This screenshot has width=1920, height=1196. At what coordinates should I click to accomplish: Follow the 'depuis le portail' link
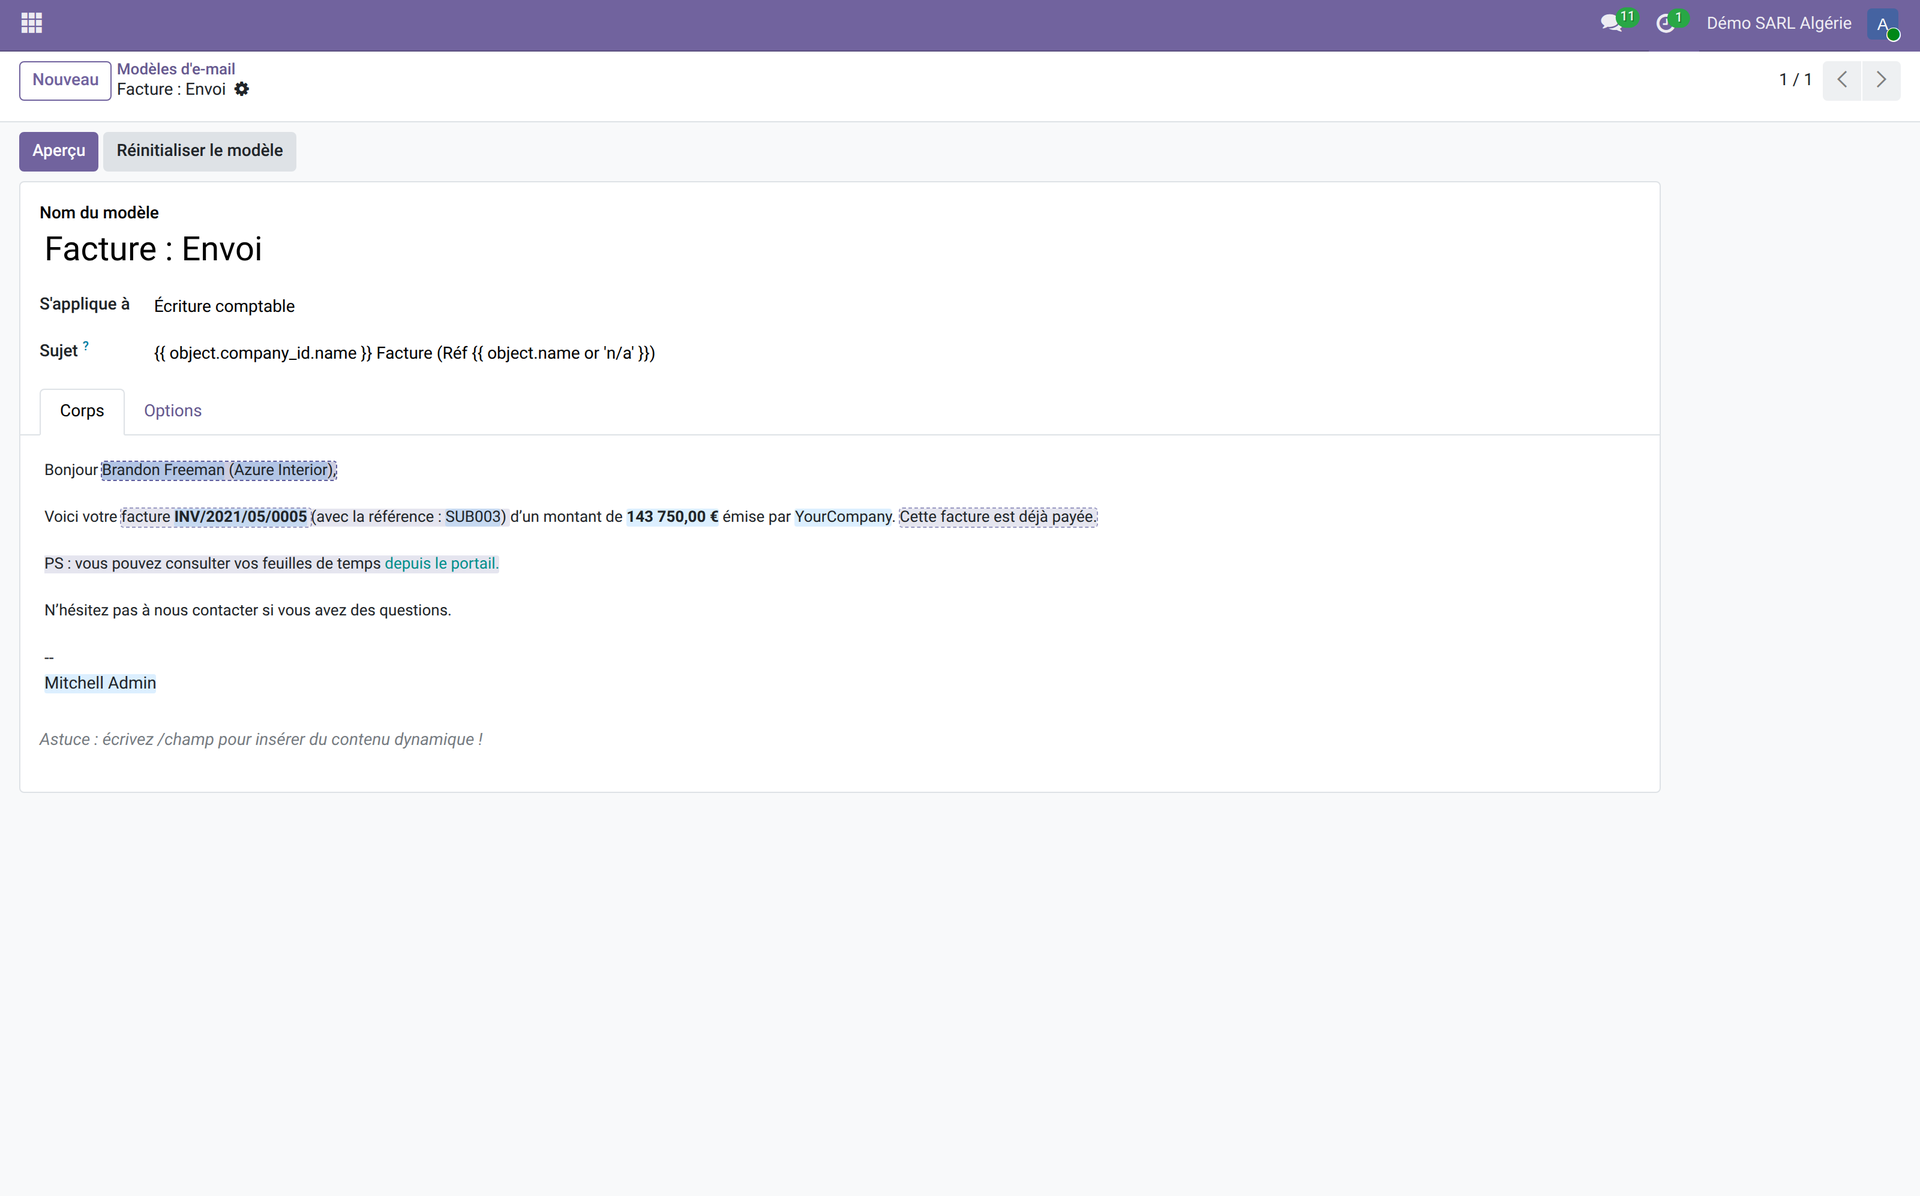(441, 564)
